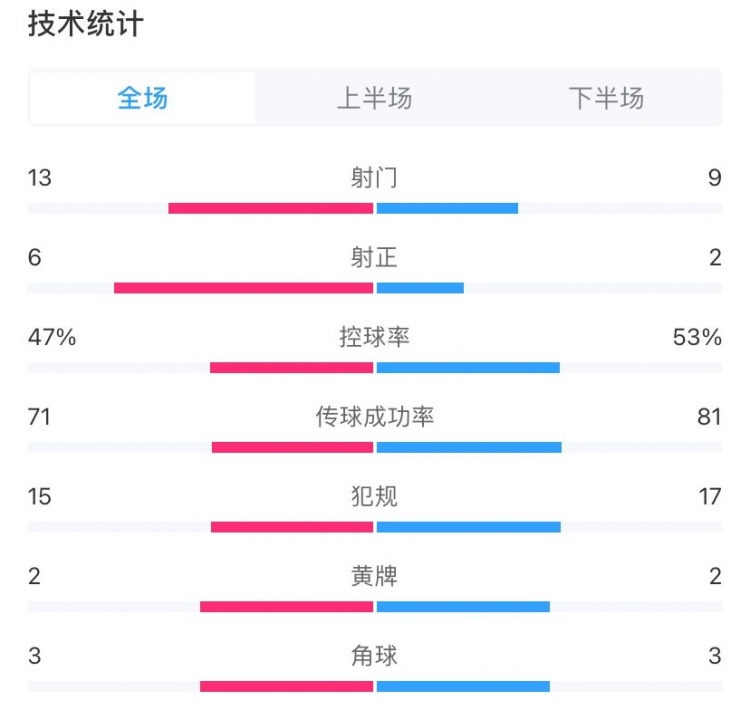Select the 下半场 tab
750x710 pixels.
point(606,98)
